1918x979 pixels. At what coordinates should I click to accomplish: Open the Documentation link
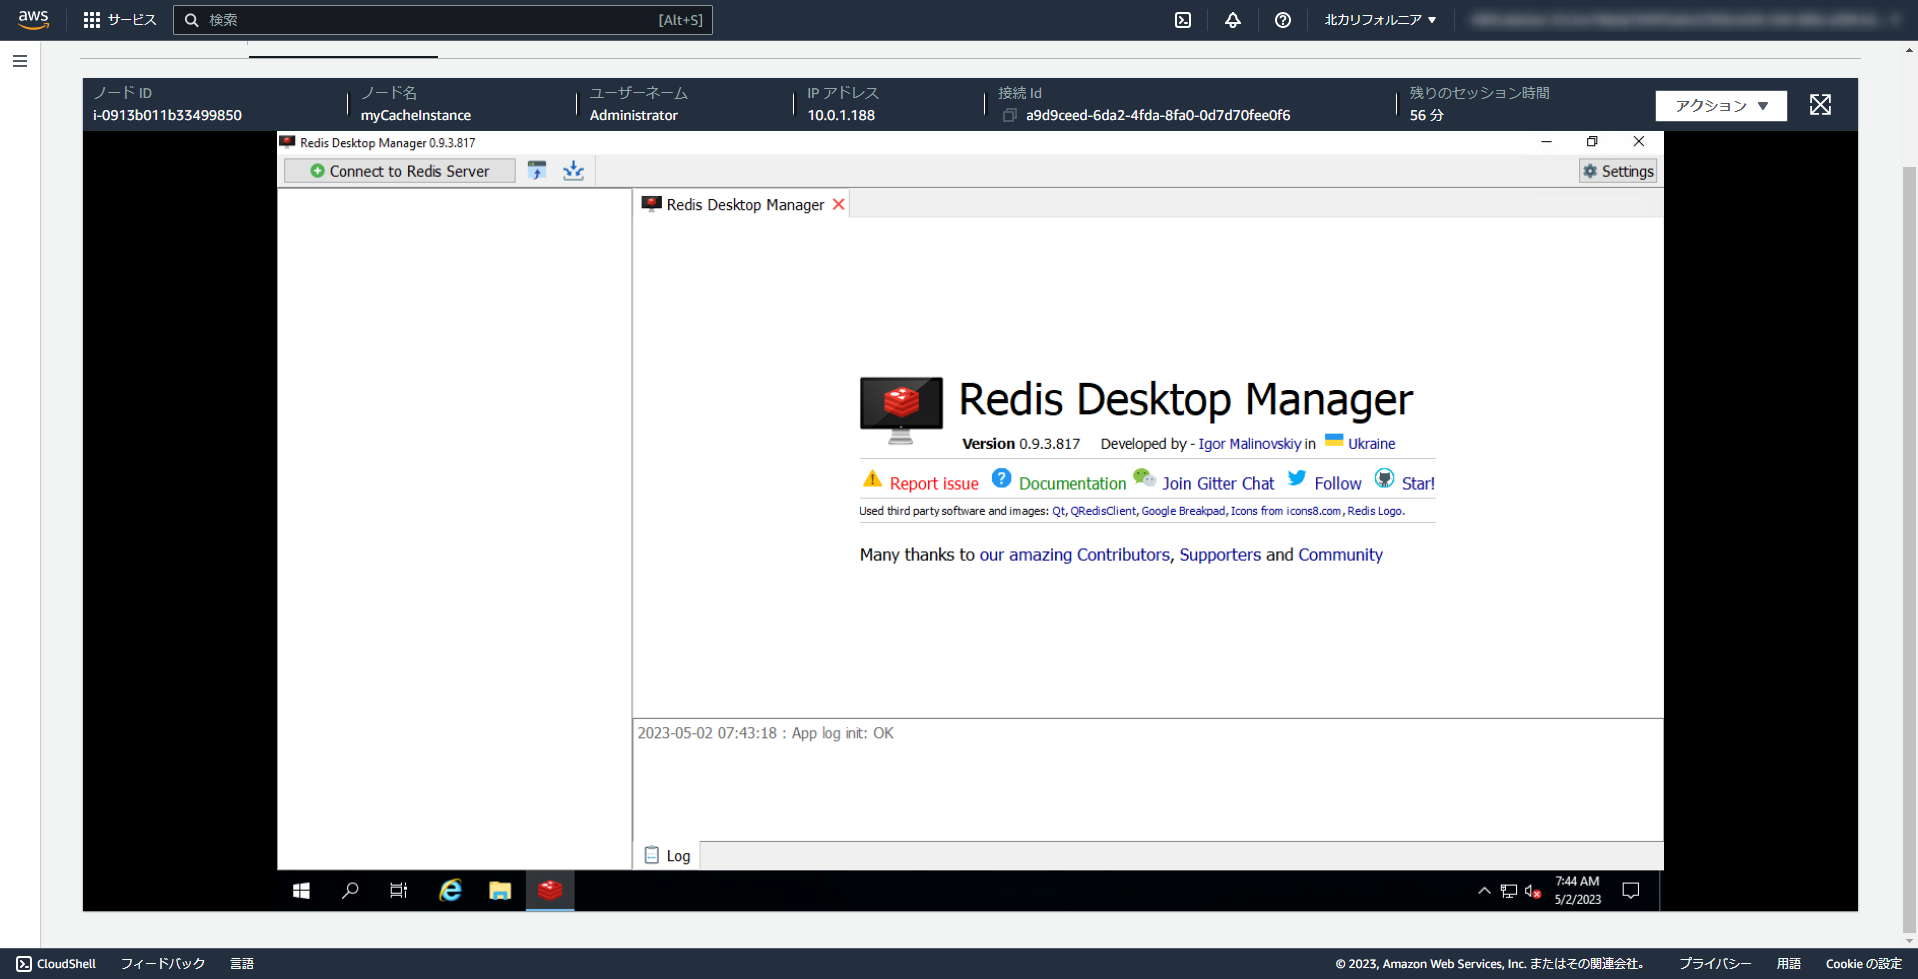pos(1072,482)
